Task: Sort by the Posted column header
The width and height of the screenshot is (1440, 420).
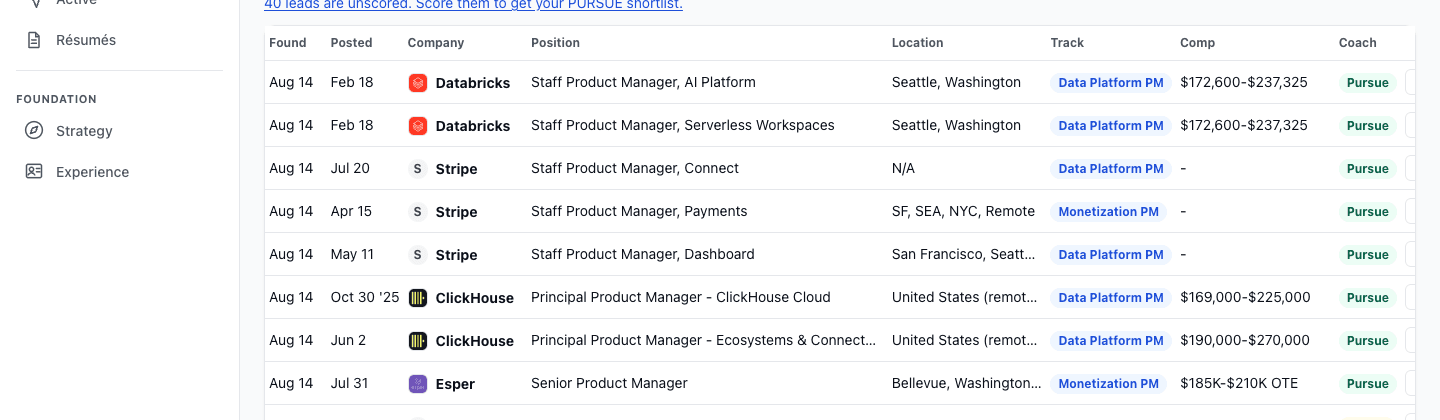Action: coord(351,43)
